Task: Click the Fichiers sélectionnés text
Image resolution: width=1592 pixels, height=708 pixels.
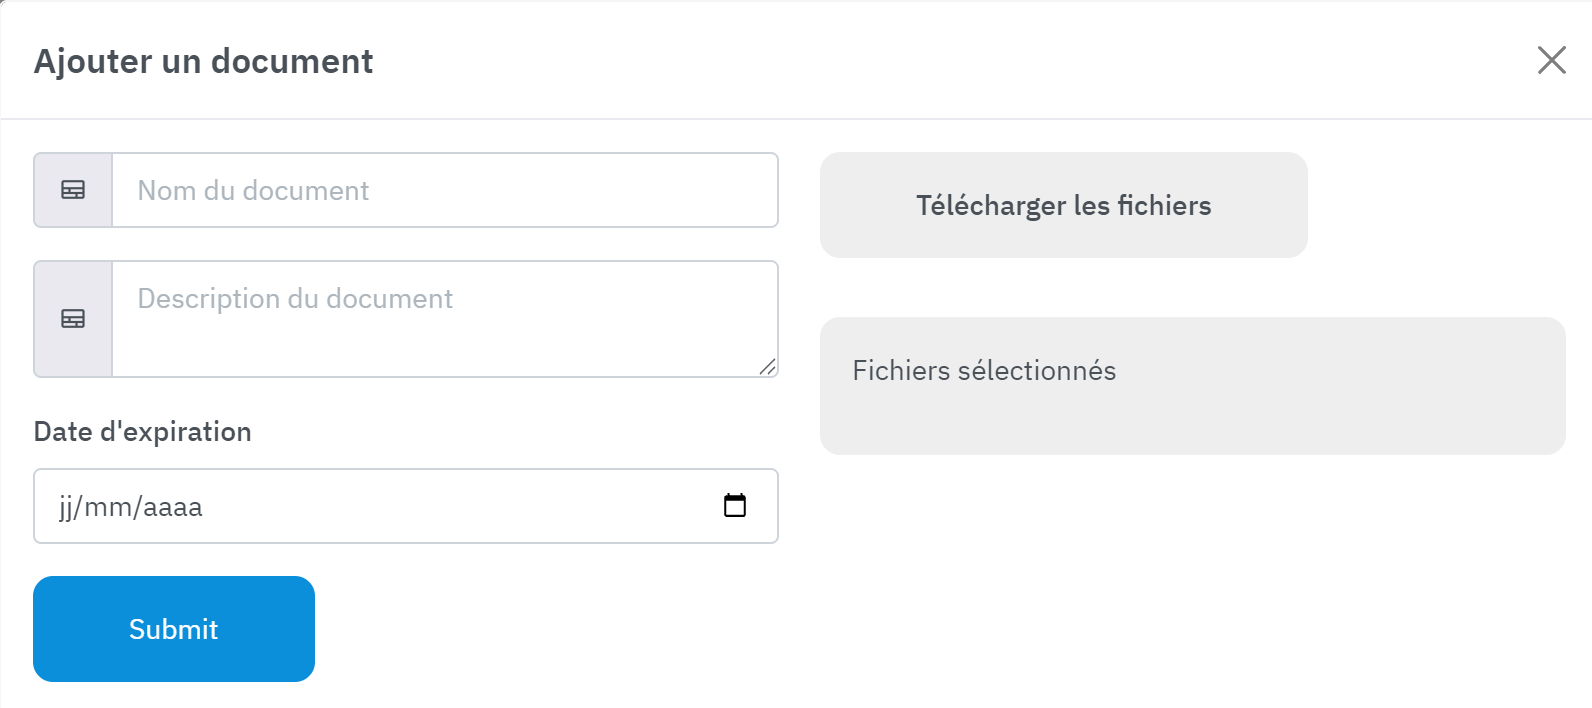Action: pos(984,371)
